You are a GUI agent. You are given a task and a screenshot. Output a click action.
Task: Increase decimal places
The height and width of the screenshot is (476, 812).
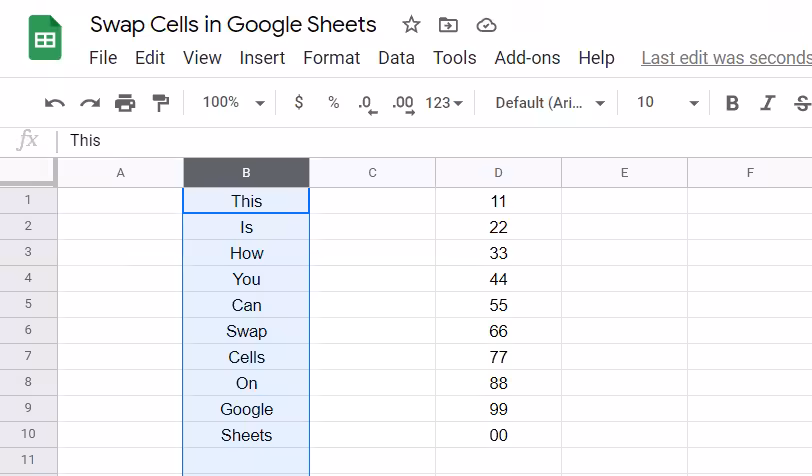403,104
